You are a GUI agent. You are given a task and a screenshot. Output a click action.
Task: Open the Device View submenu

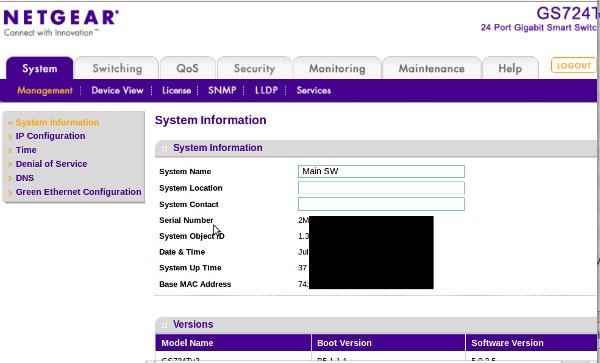(x=117, y=91)
